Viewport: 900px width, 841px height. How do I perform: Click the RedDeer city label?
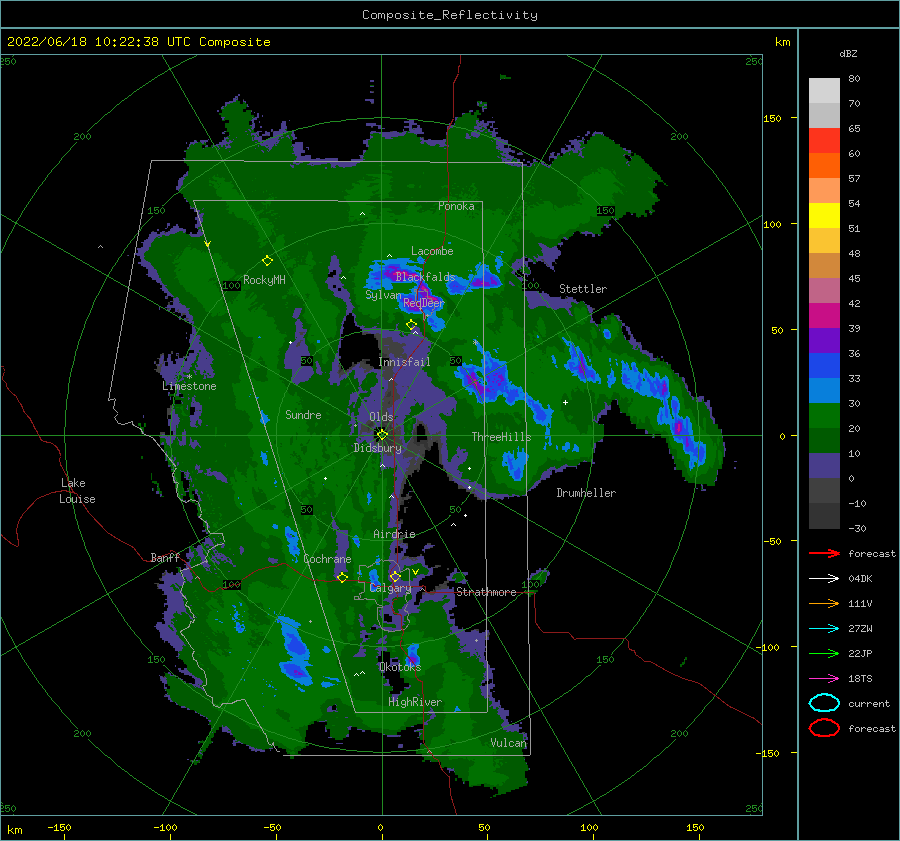click(424, 303)
